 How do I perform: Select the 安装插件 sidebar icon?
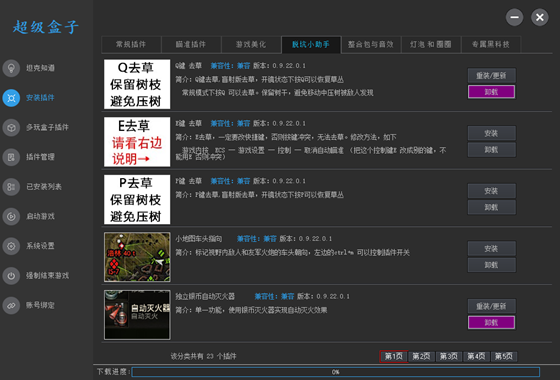[x=11, y=98]
